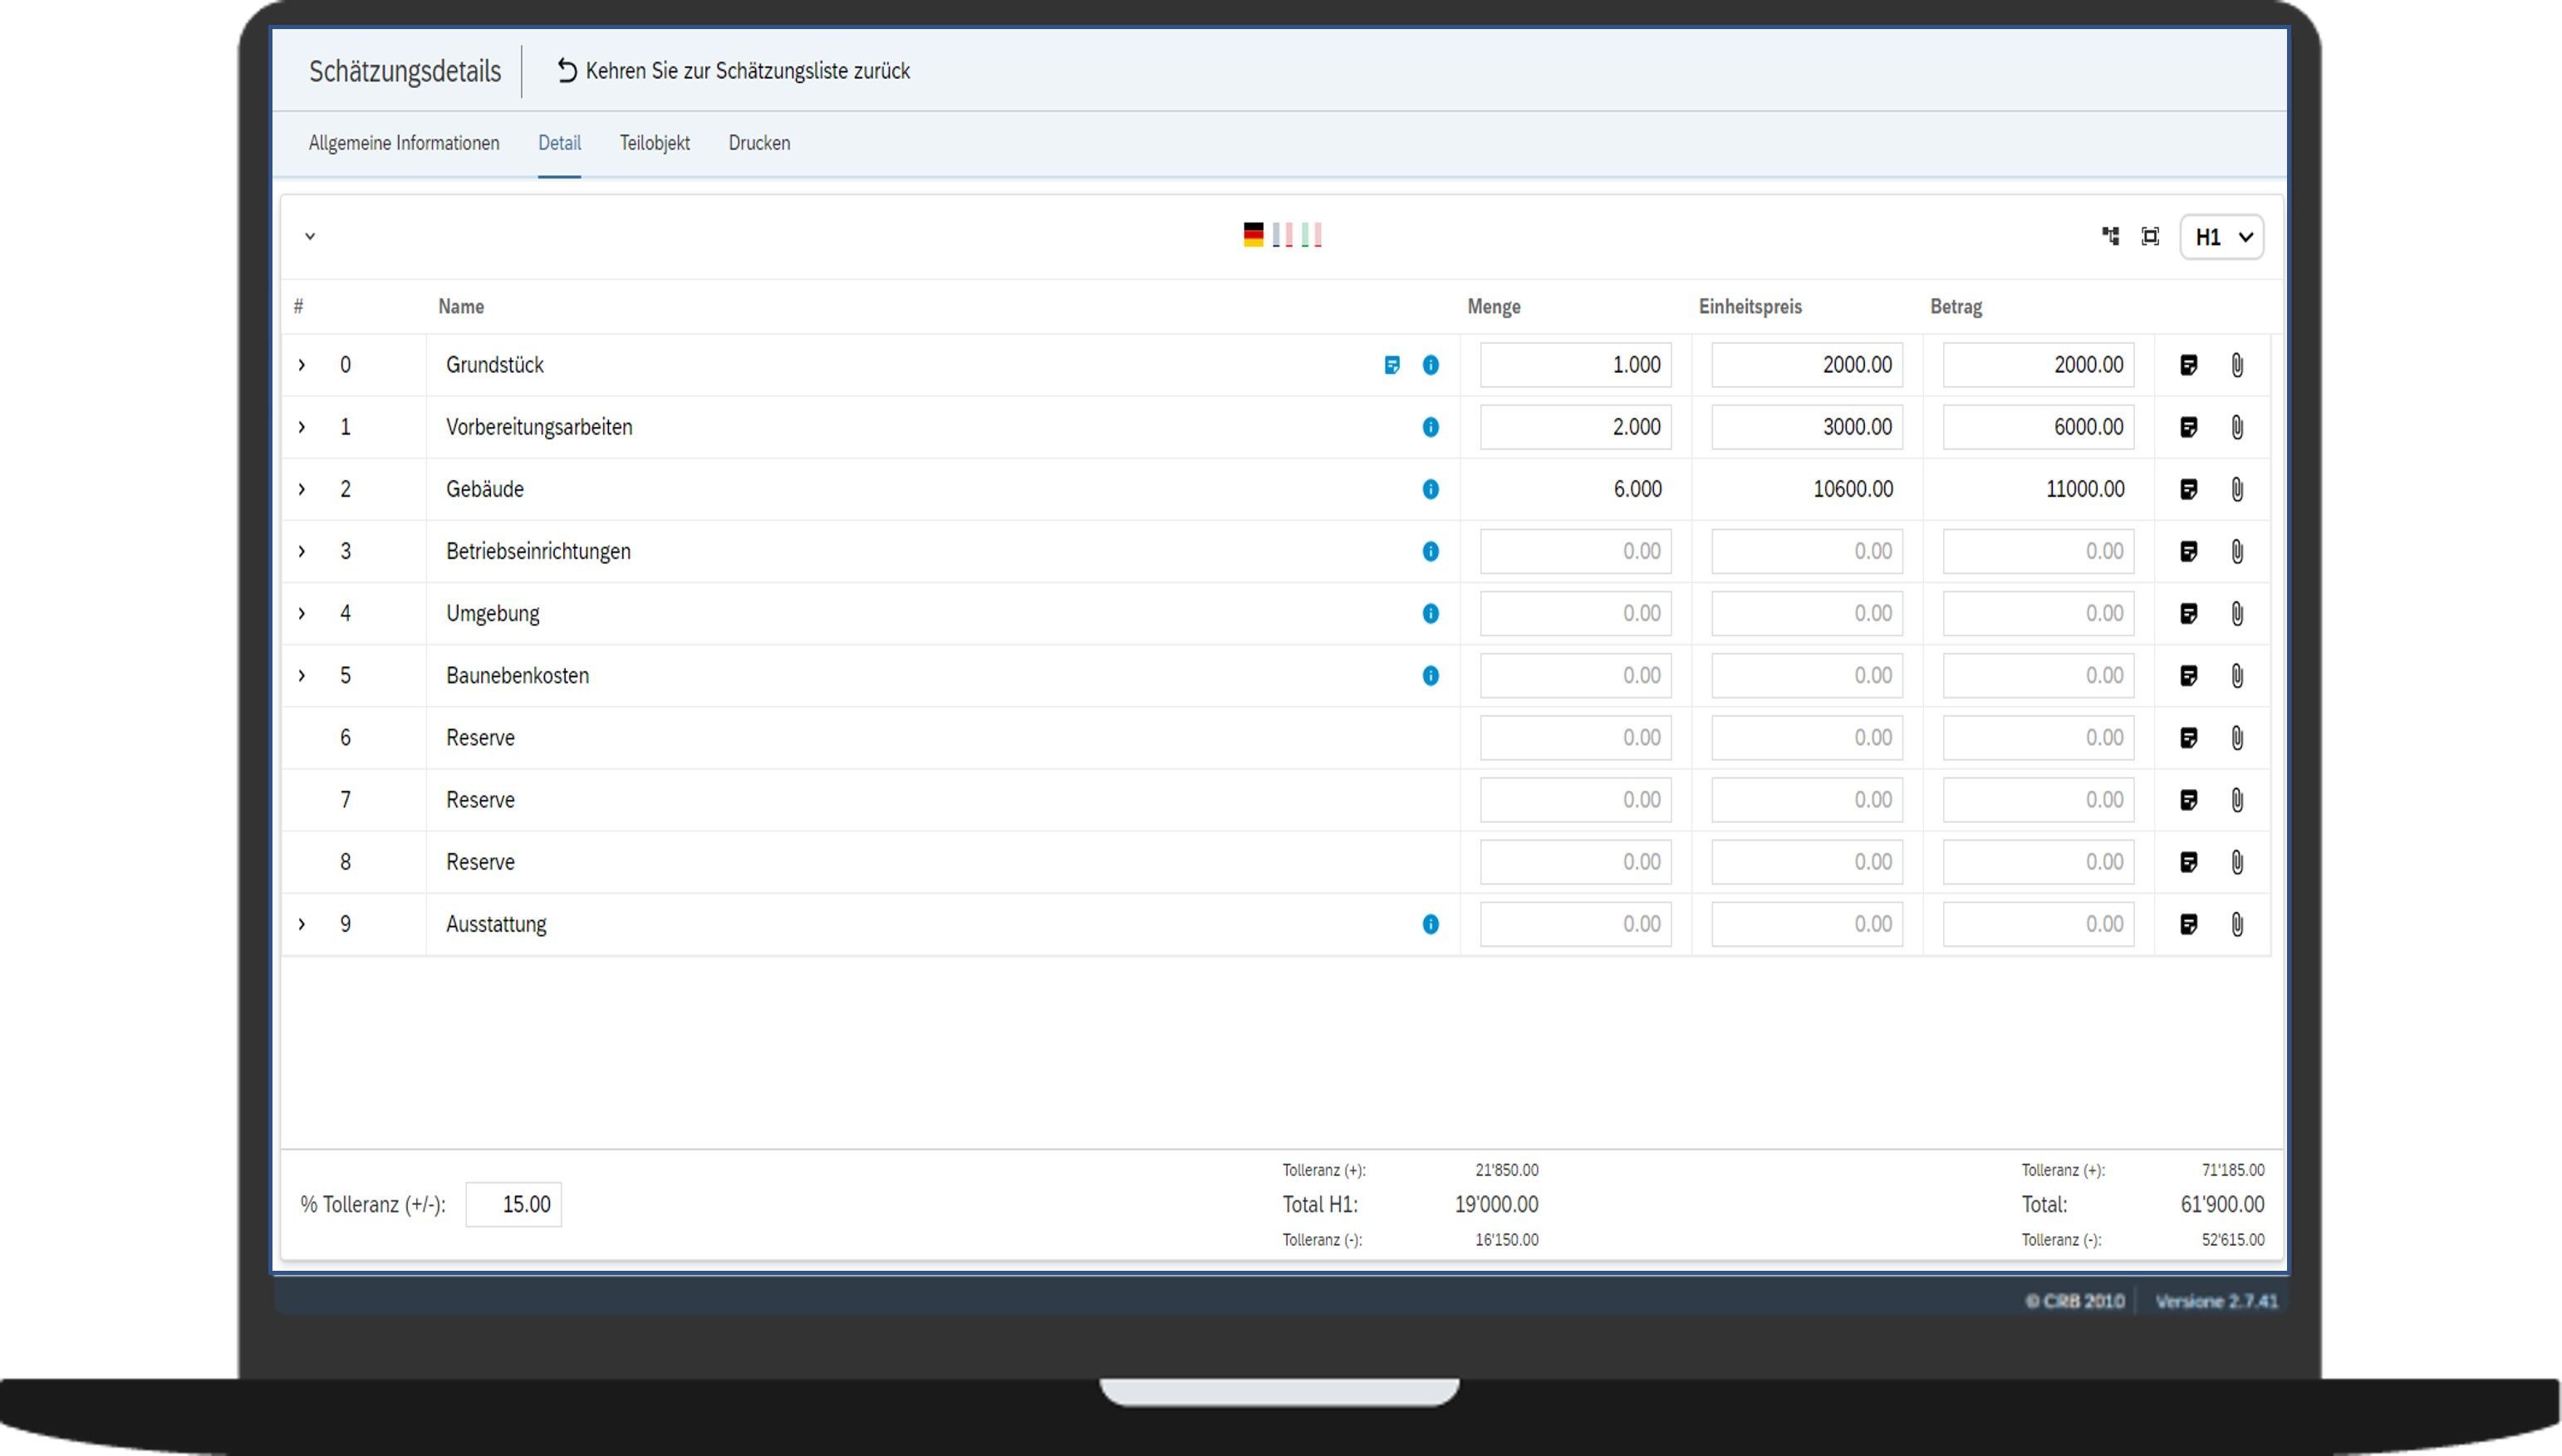Click attachment paperclip for Grundstück row
Viewport: 2562px width, 1456px height.
(x=2237, y=365)
